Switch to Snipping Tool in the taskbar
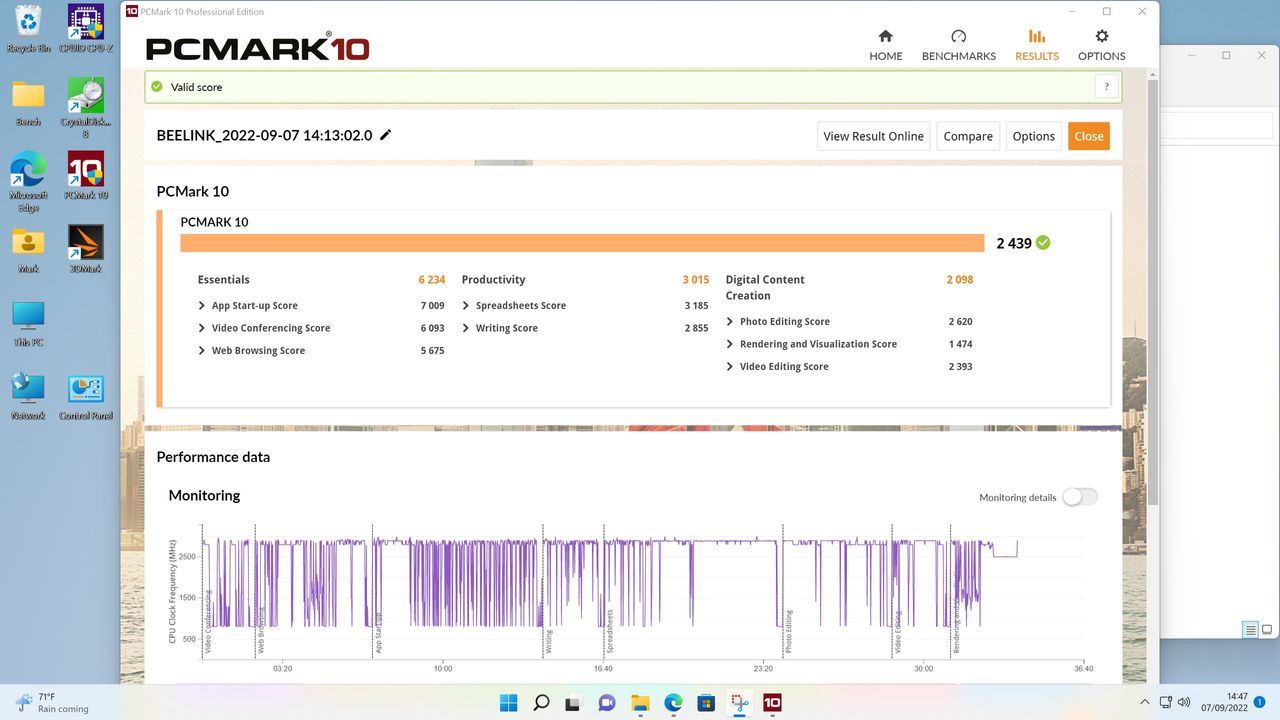This screenshot has width=1280, height=720. [x=739, y=702]
